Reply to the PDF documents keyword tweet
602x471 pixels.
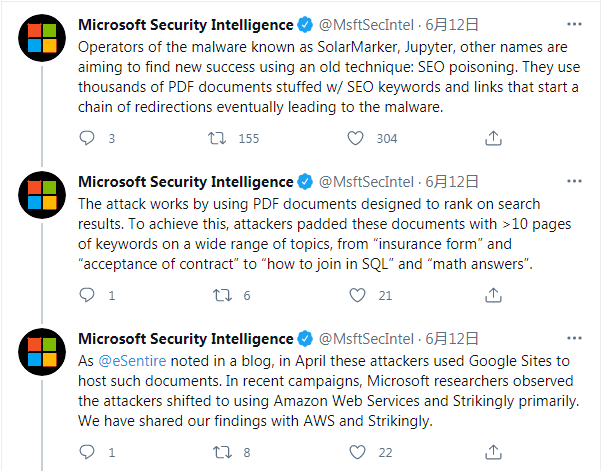click(87, 295)
